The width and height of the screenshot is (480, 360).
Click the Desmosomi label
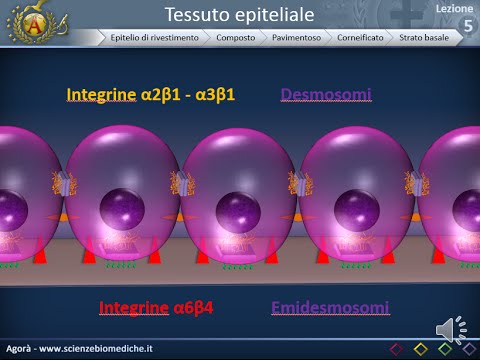326,94
